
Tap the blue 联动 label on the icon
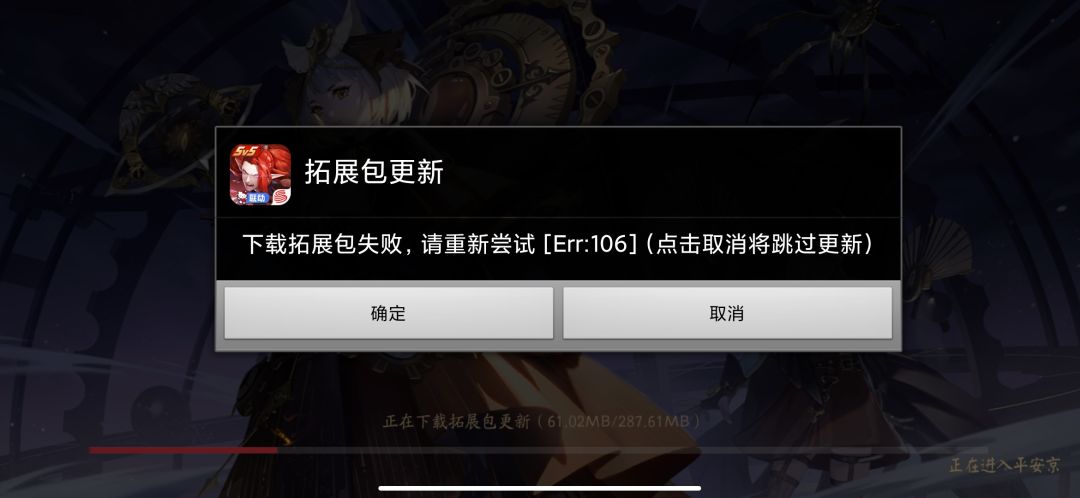pyautogui.click(x=256, y=197)
